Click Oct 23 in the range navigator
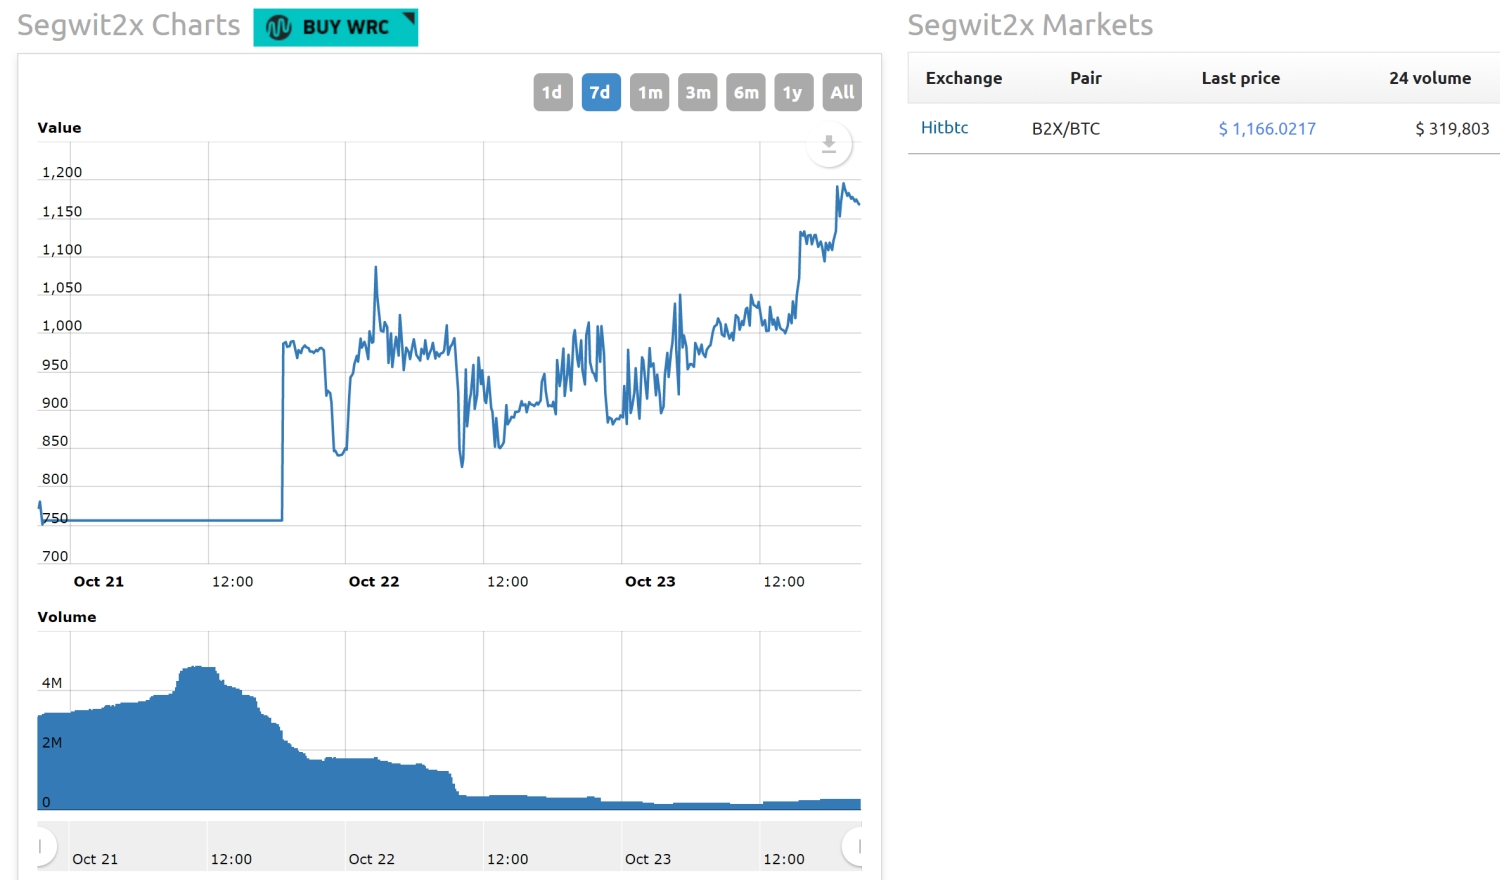The width and height of the screenshot is (1500, 880). pyautogui.click(x=648, y=859)
